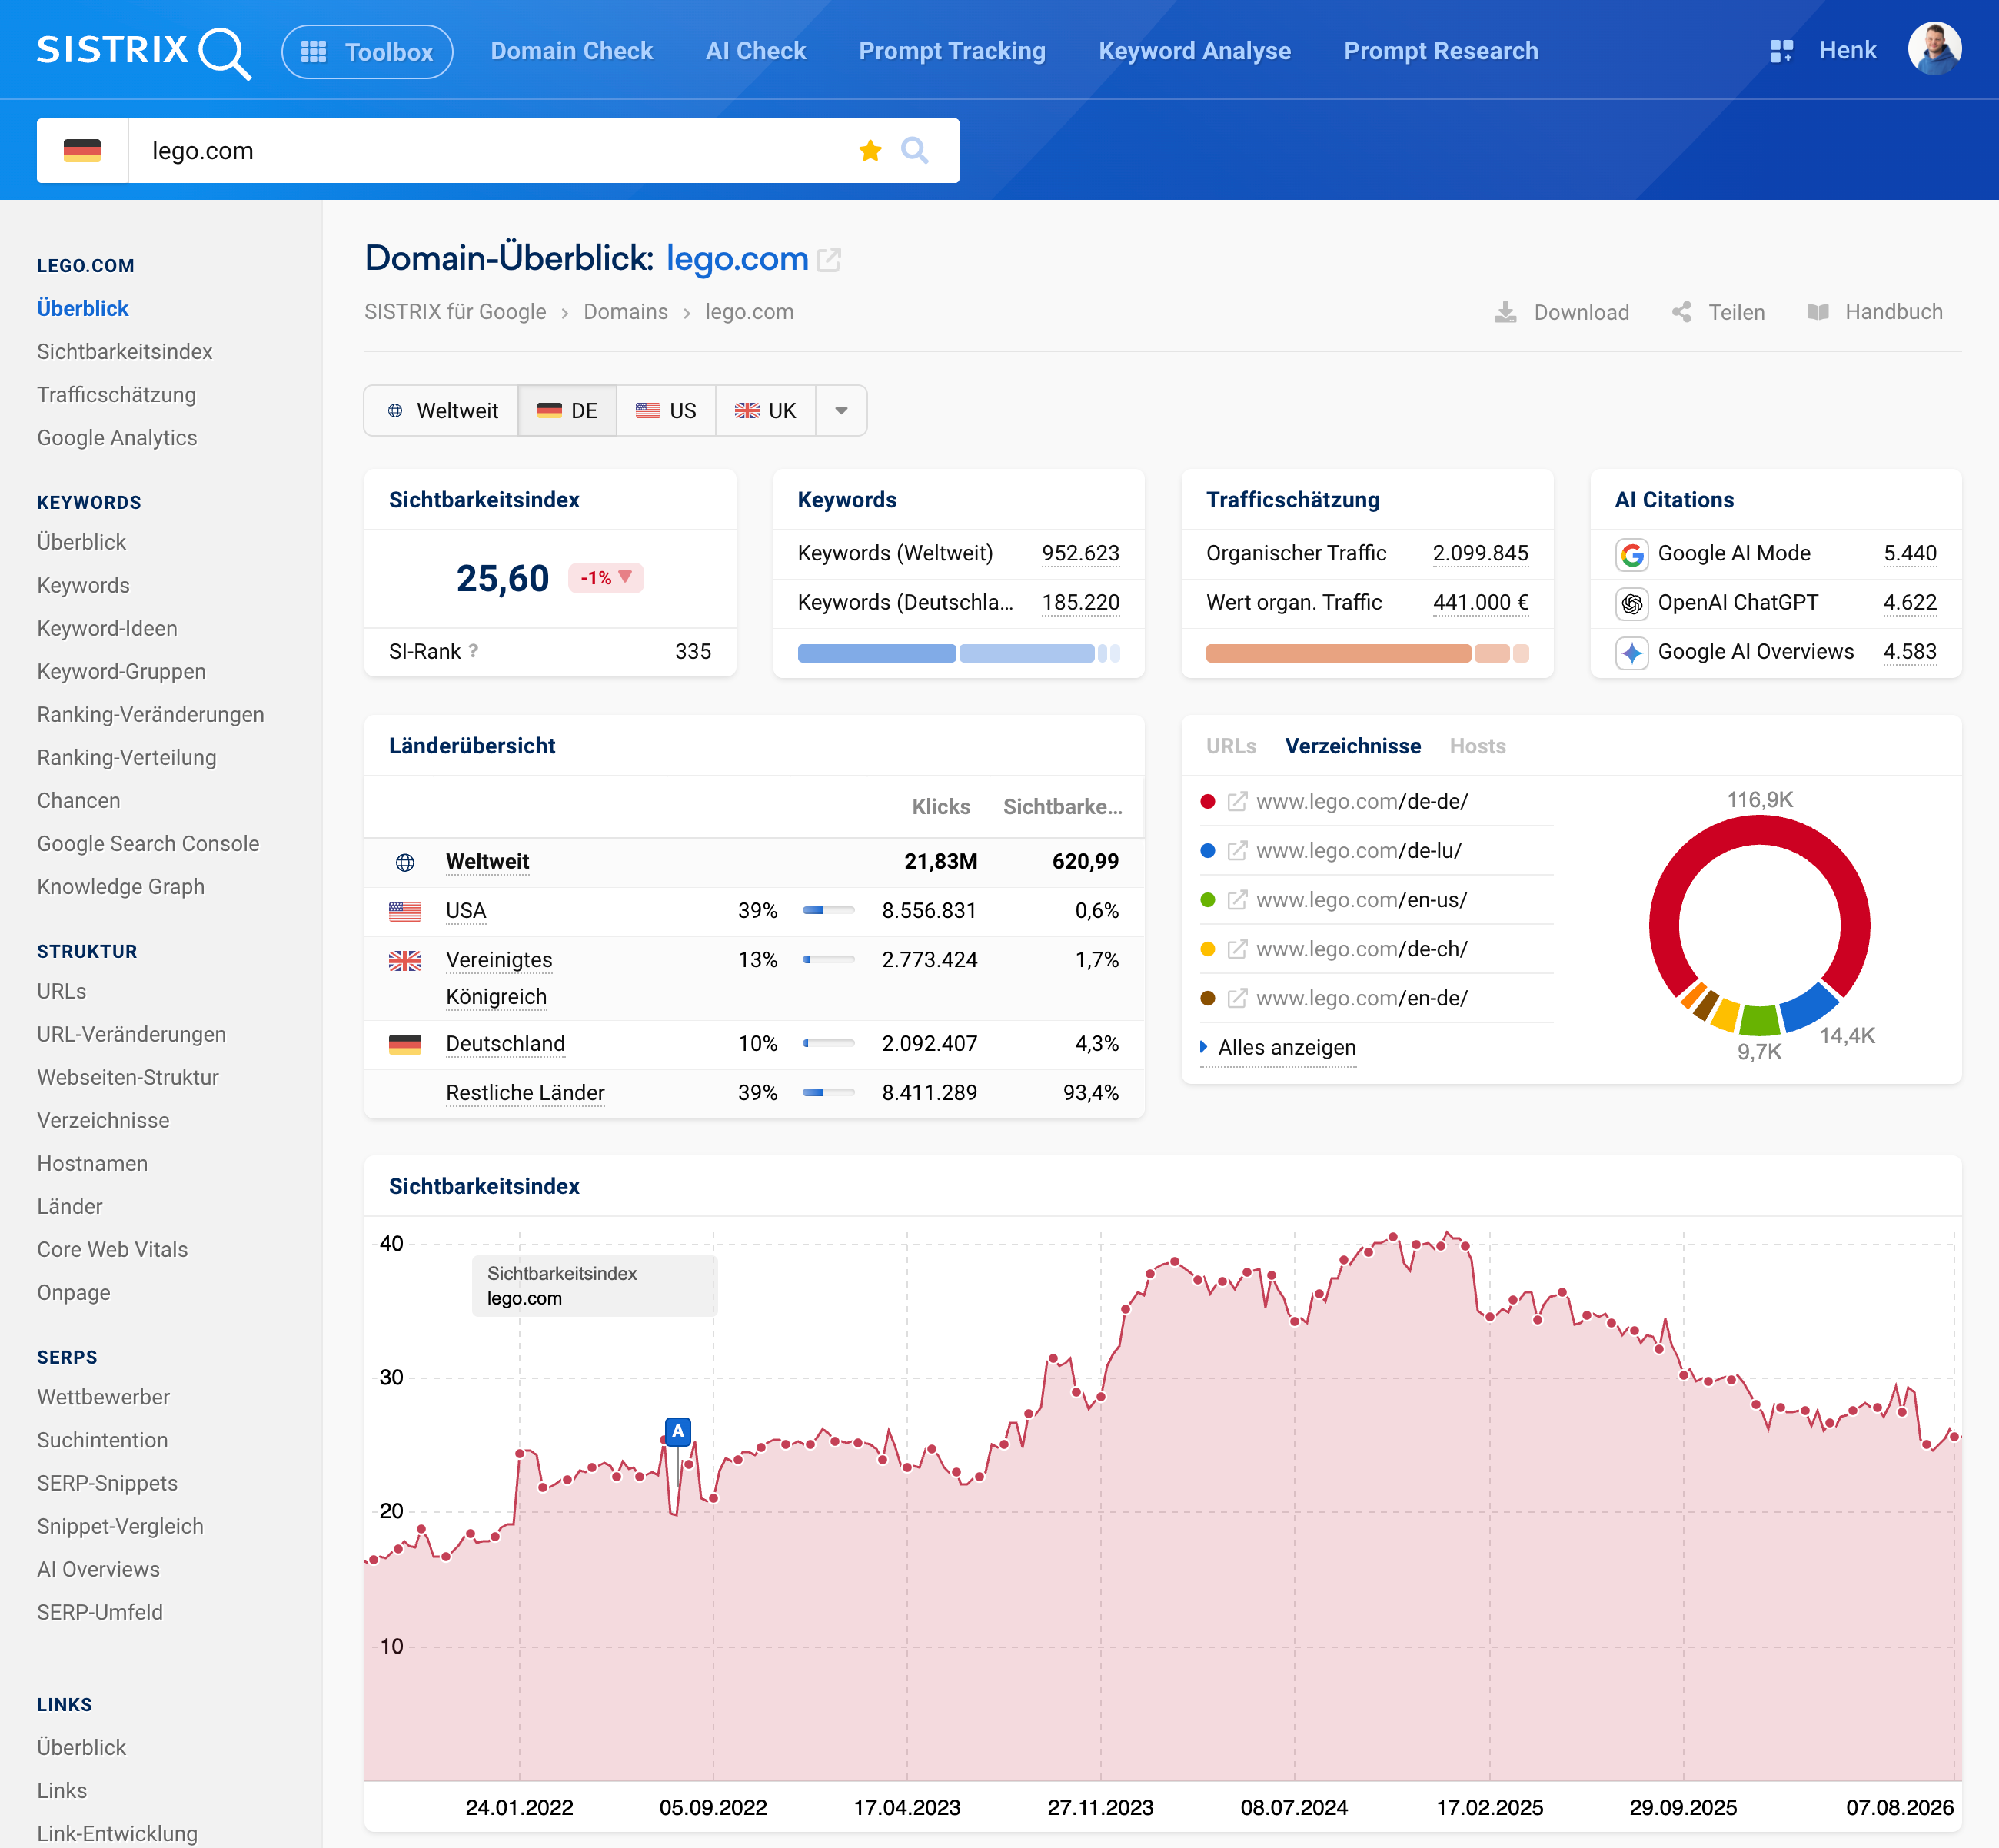Viewport: 1999px width, 1848px height.
Task: Open Prompt Tracking
Action: pyautogui.click(x=952, y=51)
